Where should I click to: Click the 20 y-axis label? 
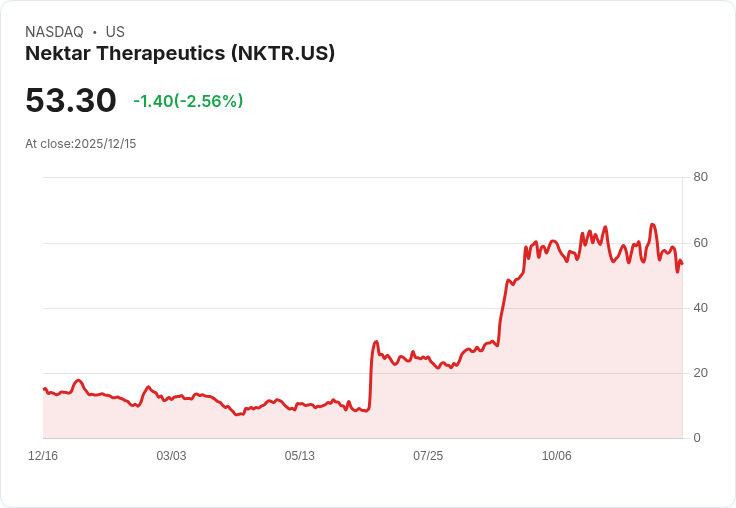pos(700,373)
